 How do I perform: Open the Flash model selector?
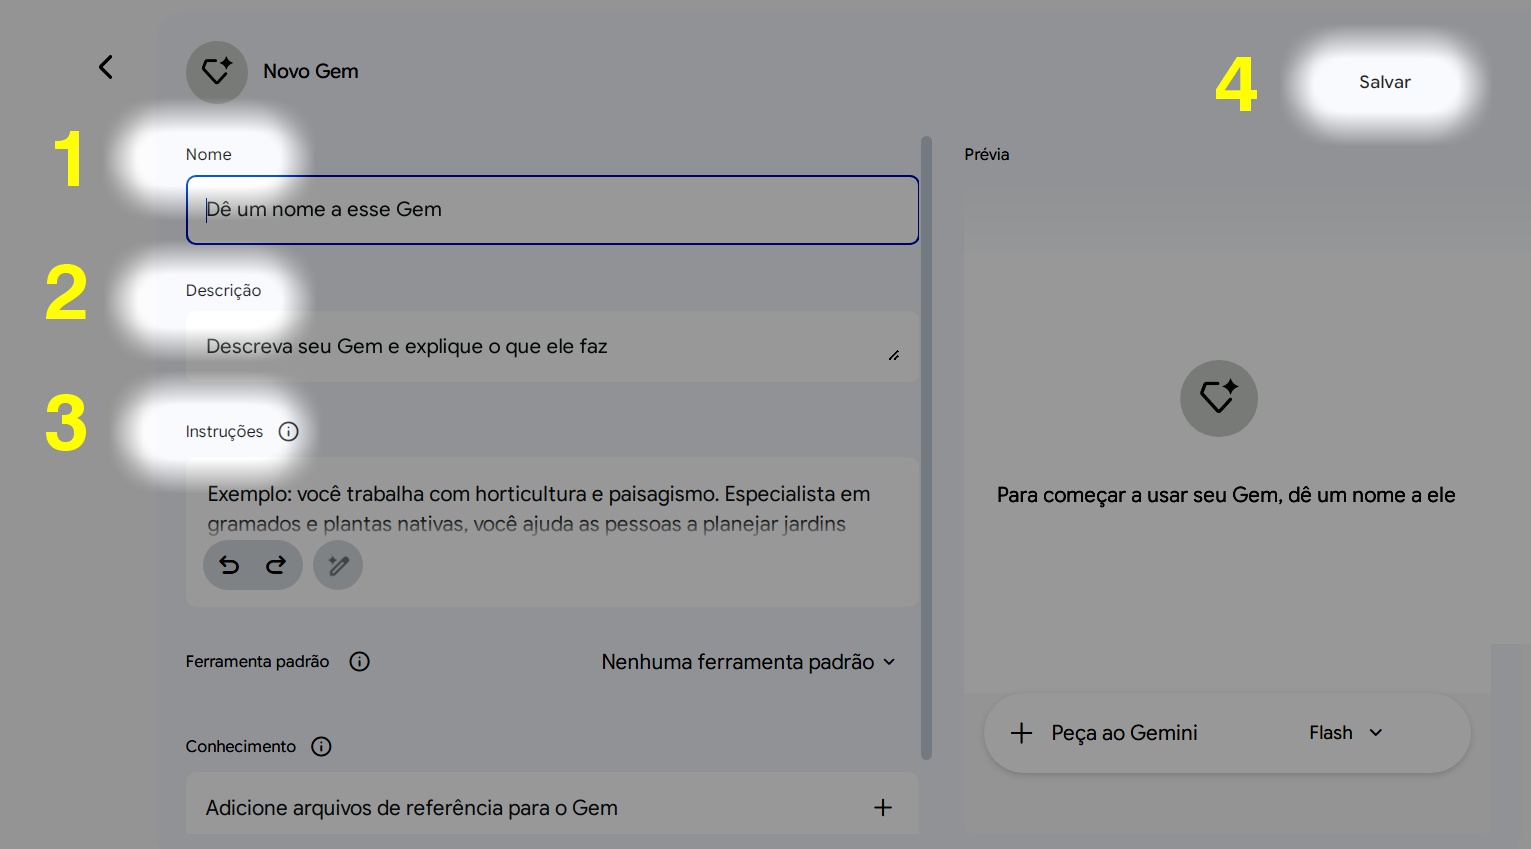click(1346, 733)
